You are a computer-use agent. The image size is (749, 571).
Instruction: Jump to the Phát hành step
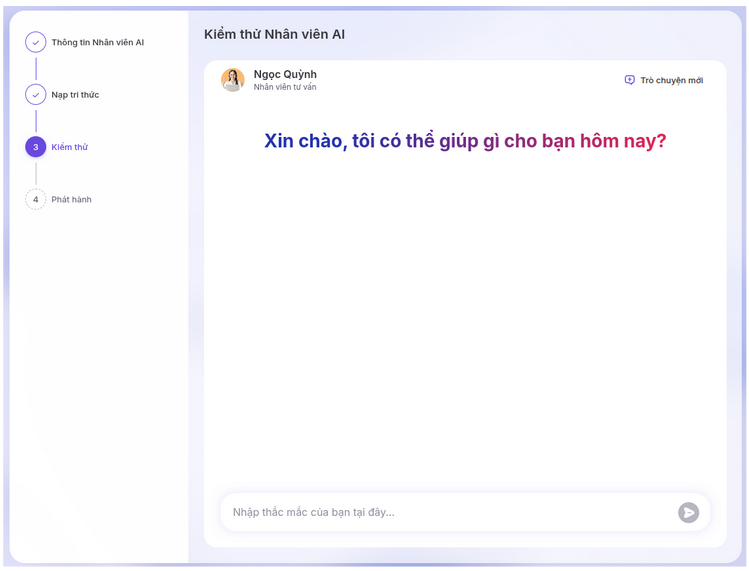pos(71,200)
